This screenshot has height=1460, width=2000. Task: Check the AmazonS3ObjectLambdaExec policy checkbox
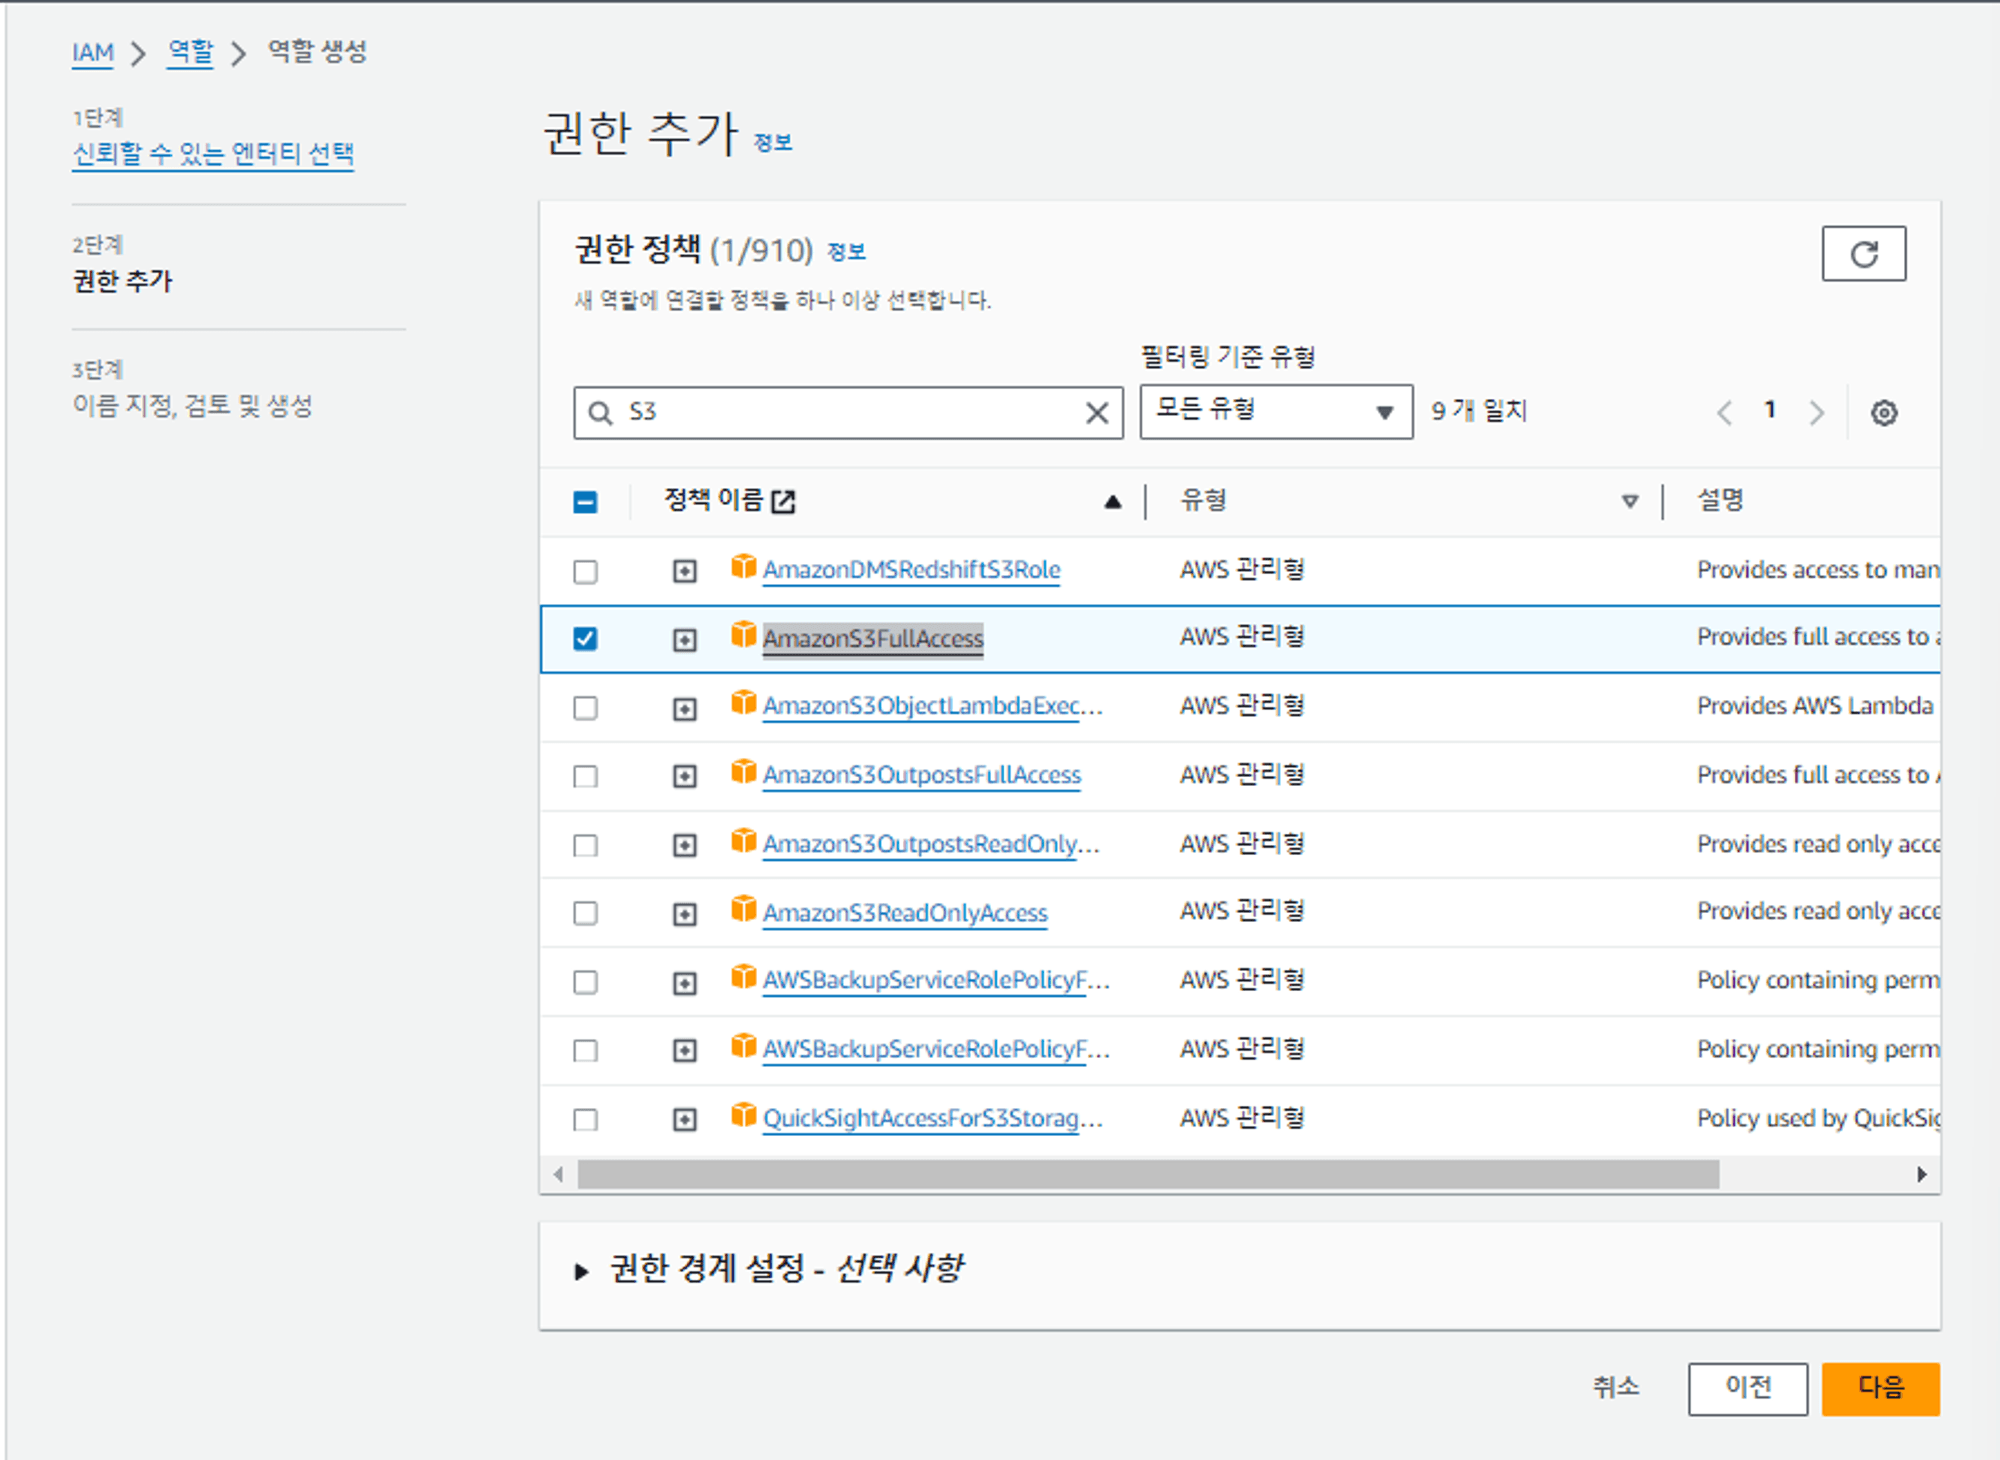585,708
